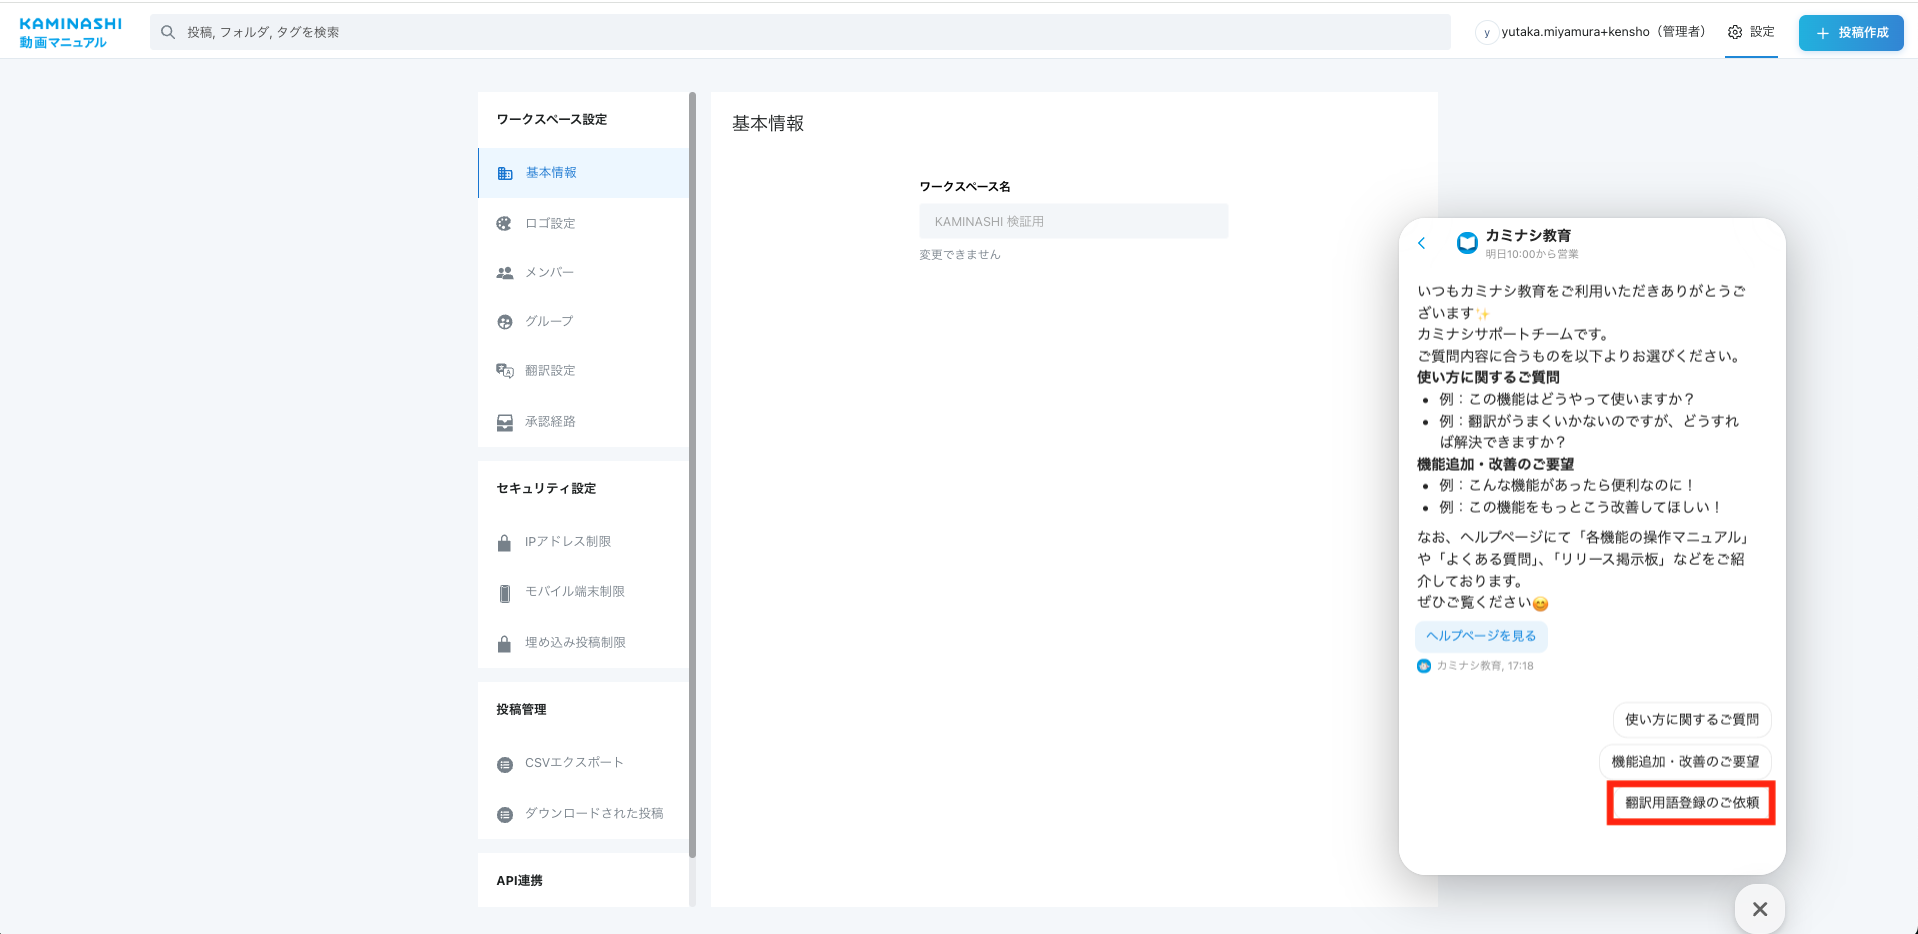The image size is (1918, 934).
Task: Click the inbox icon beside 承認経路
Action: [x=504, y=423]
